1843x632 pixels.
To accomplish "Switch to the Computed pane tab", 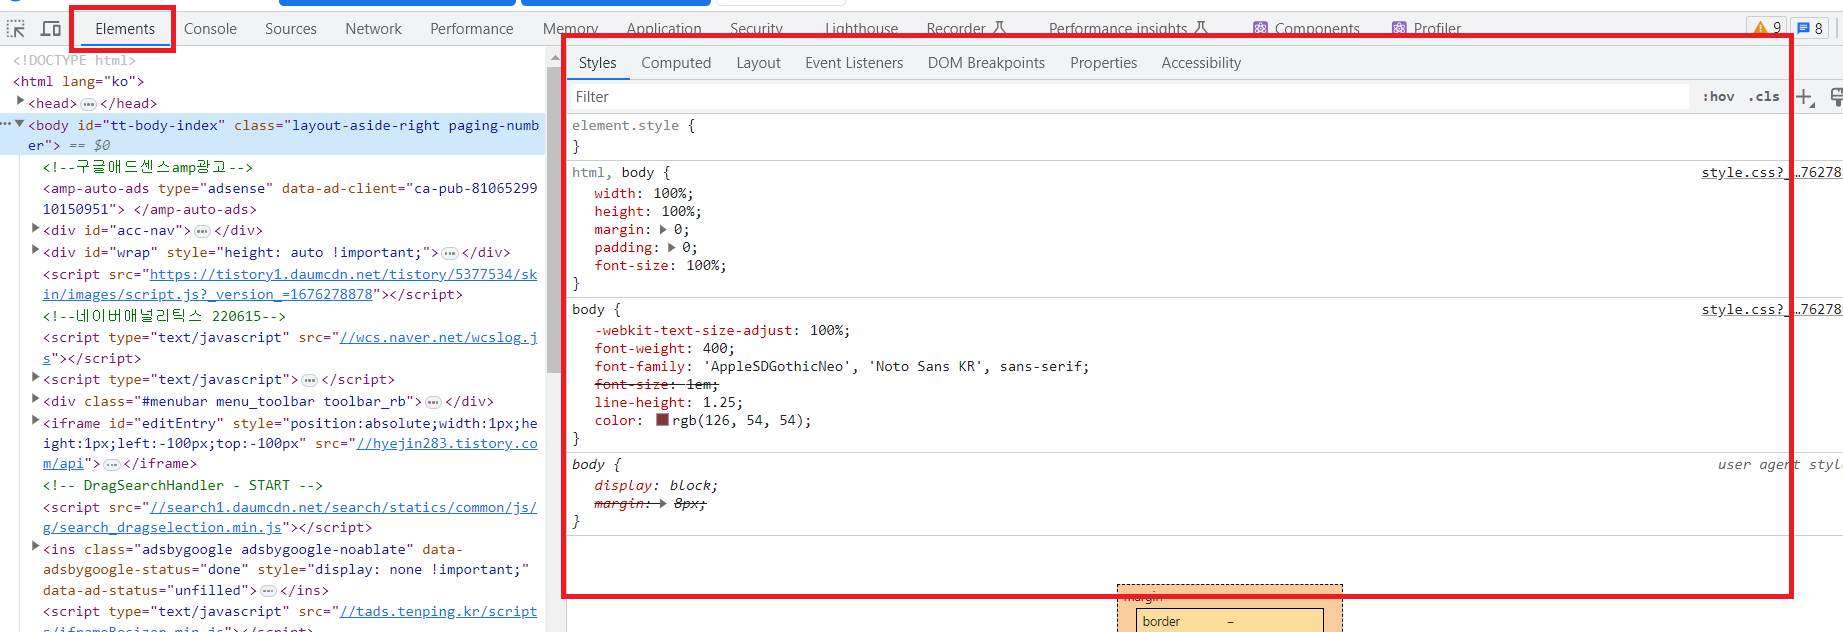I will tap(676, 63).
